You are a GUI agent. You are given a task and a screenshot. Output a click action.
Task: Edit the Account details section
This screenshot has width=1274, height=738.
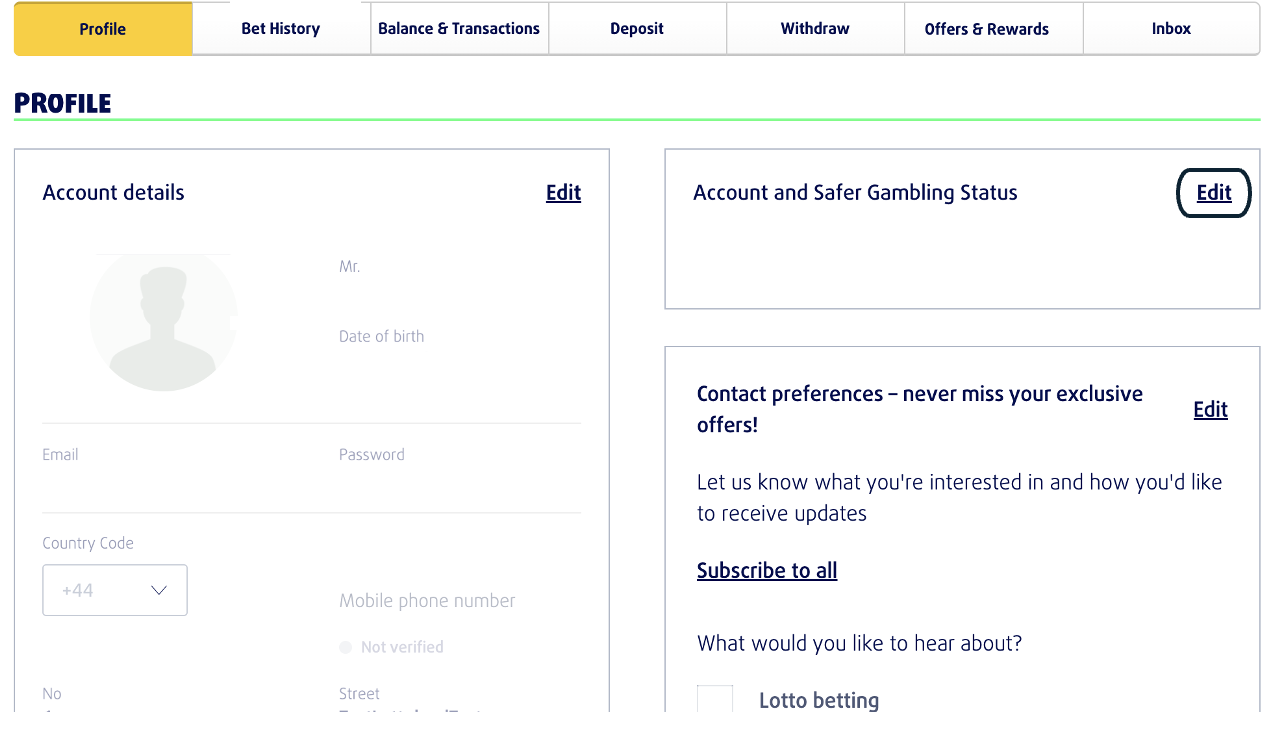(563, 193)
